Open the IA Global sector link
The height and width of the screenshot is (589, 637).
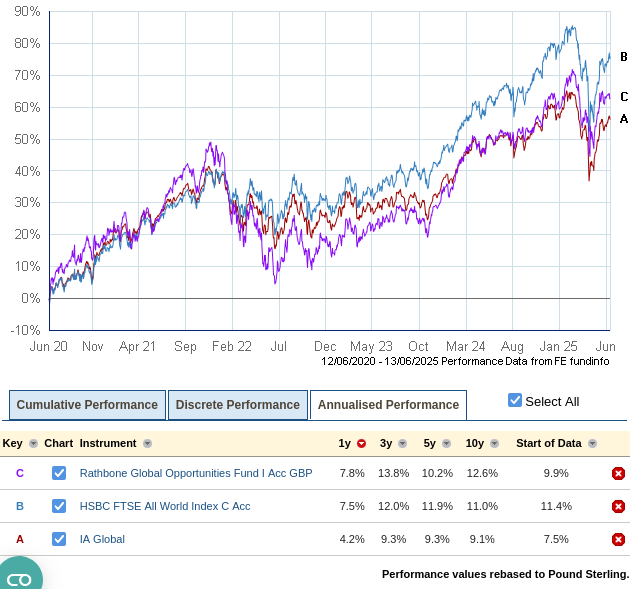click(102, 540)
